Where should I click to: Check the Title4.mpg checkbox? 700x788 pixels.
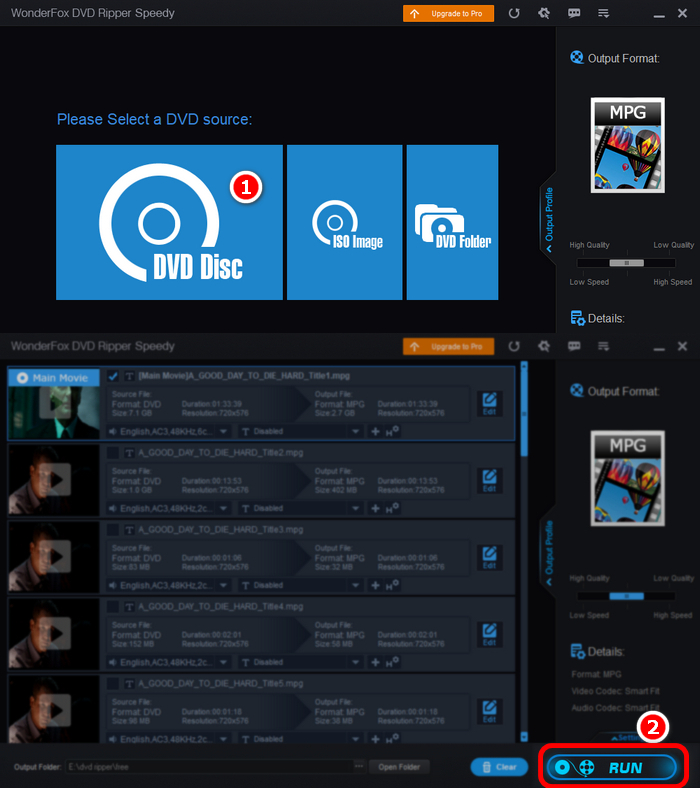click(x=113, y=607)
